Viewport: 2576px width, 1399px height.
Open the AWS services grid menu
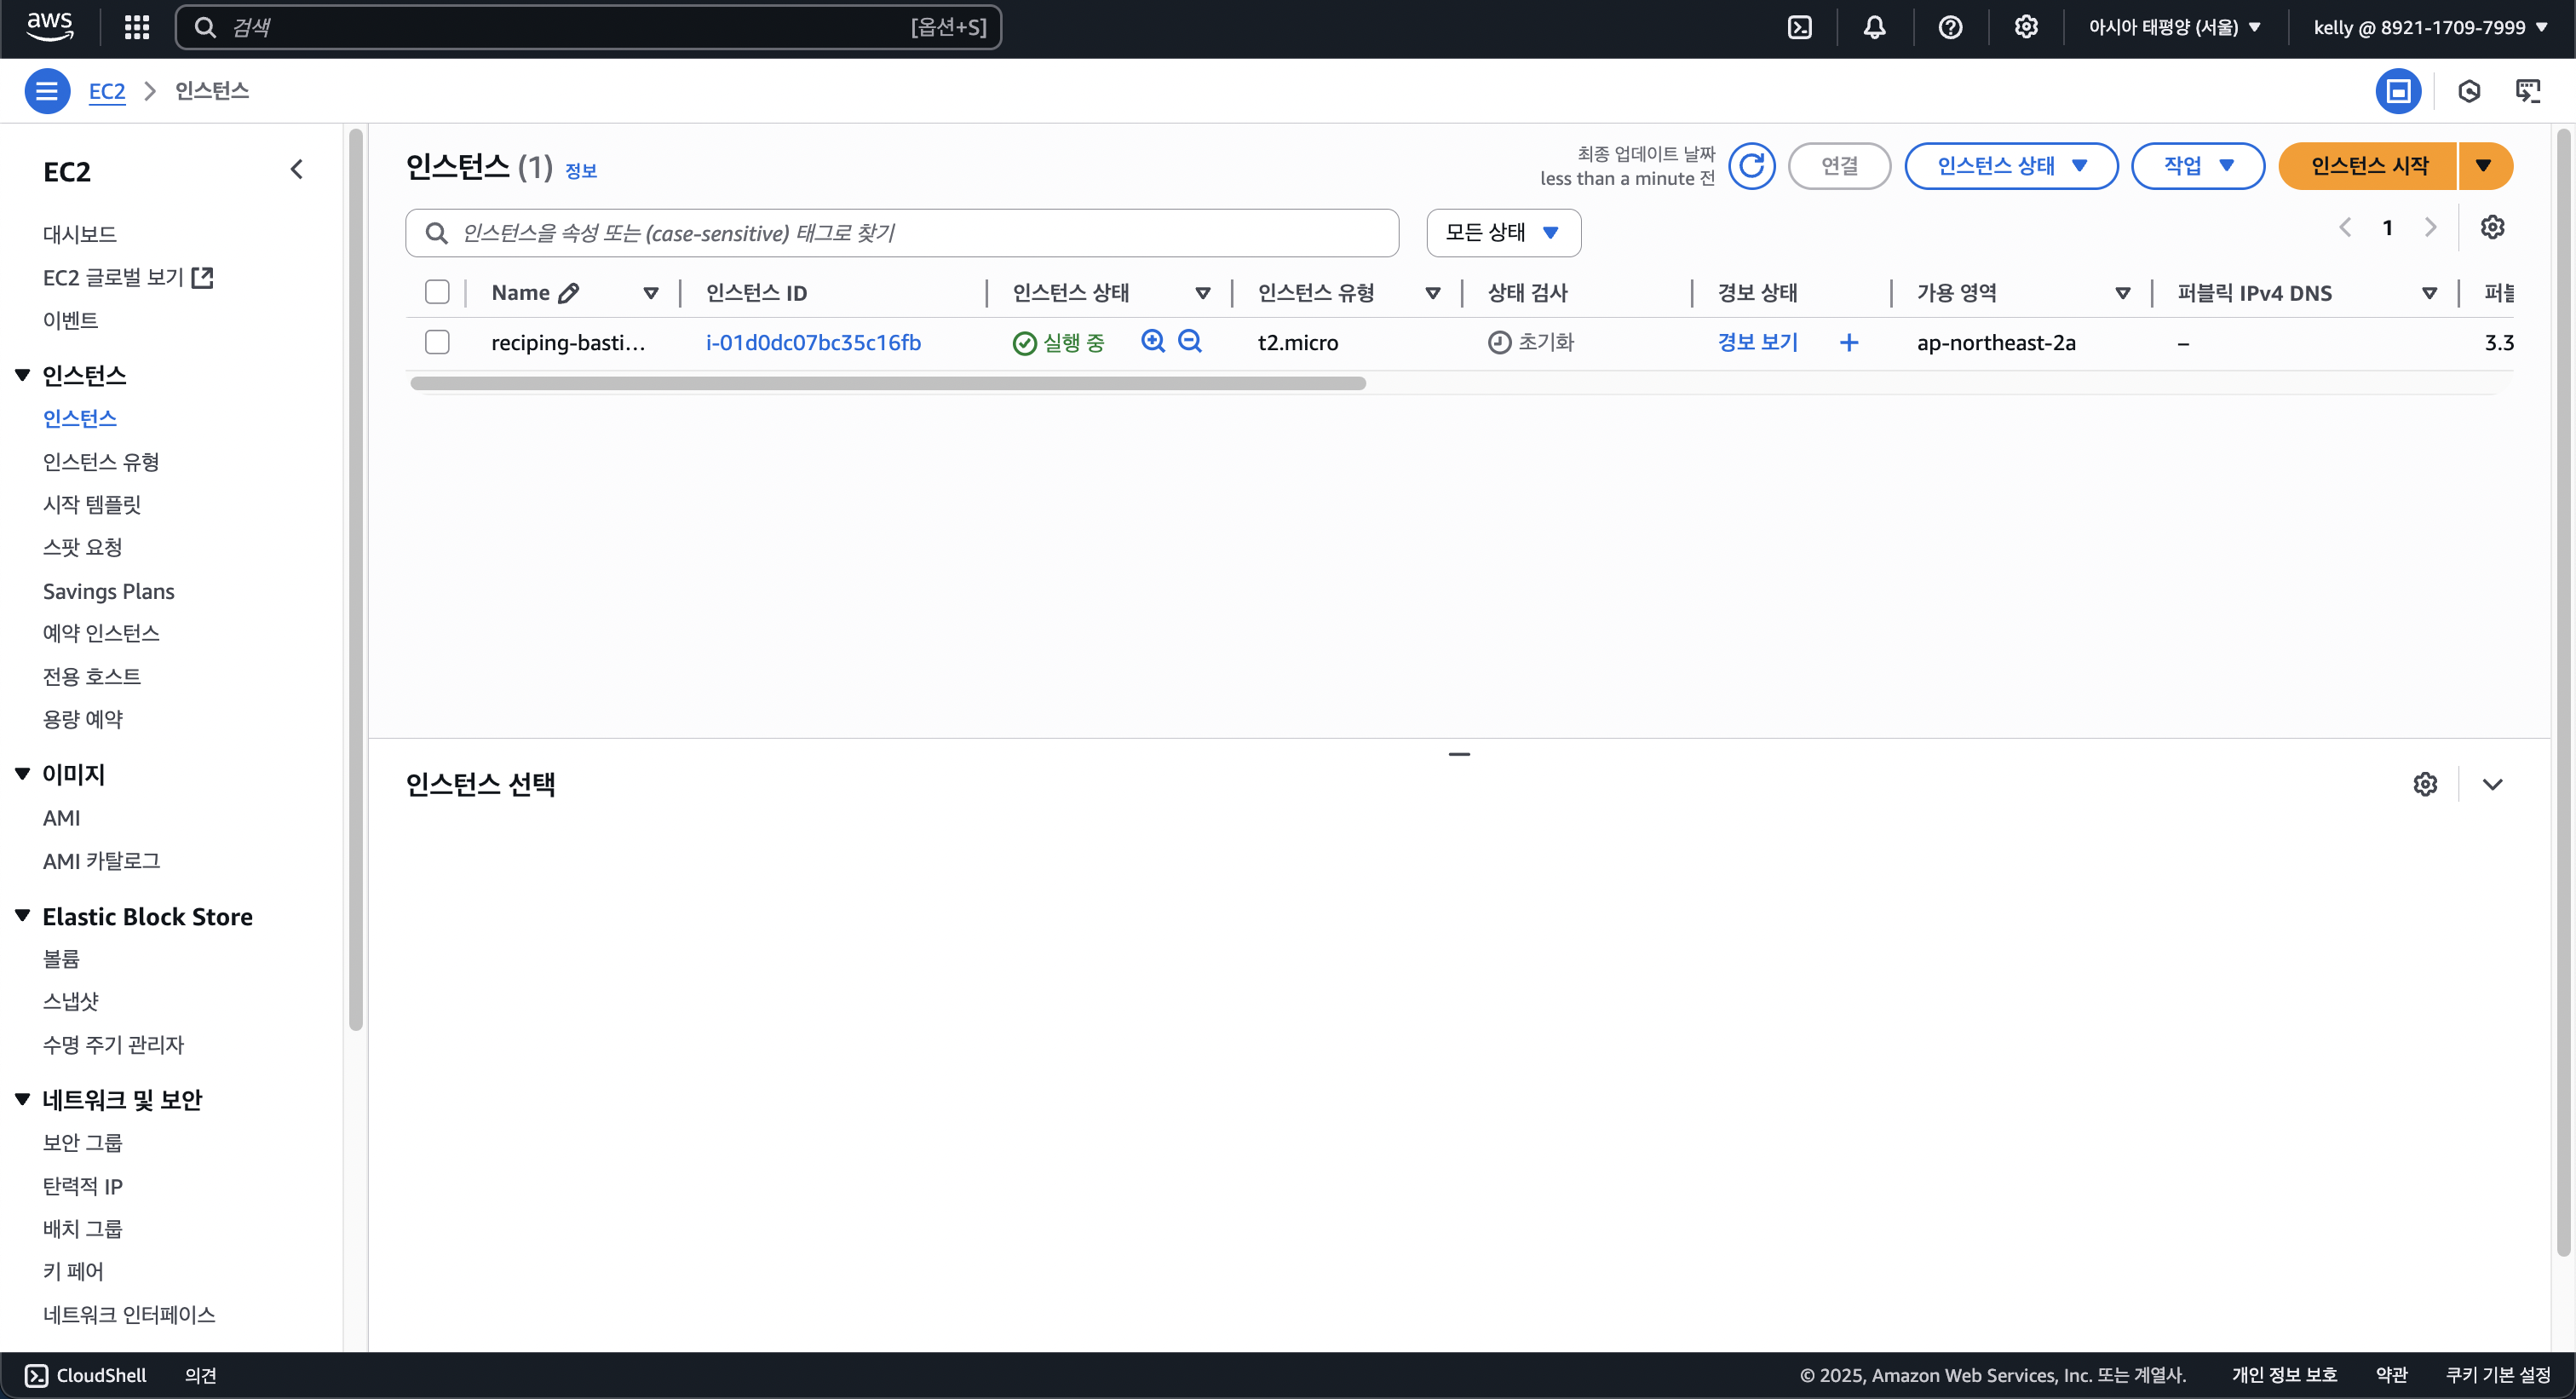(137, 27)
